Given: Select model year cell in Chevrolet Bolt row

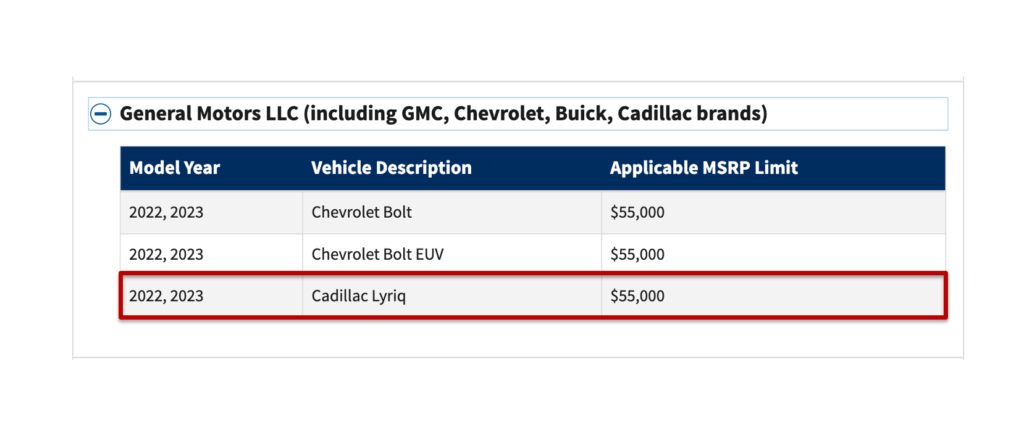Looking at the screenshot, I should pyautogui.click(x=212, y=212).
